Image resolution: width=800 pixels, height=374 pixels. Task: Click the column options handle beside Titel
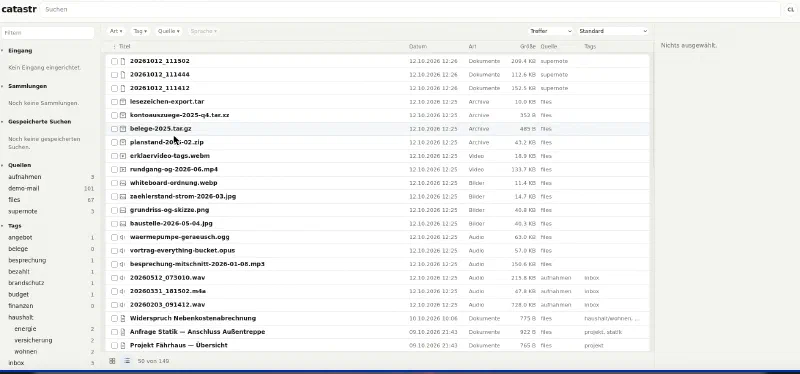114,46
